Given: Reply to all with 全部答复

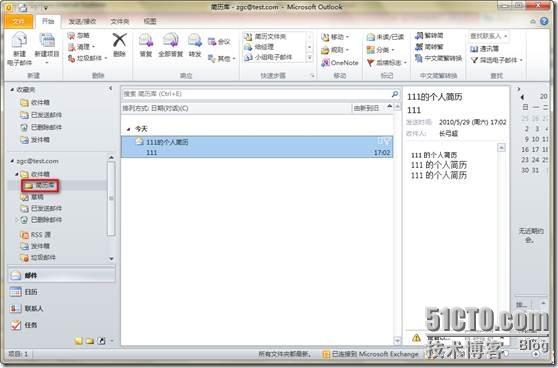Looking at the screenshot, I should [170, 44].
